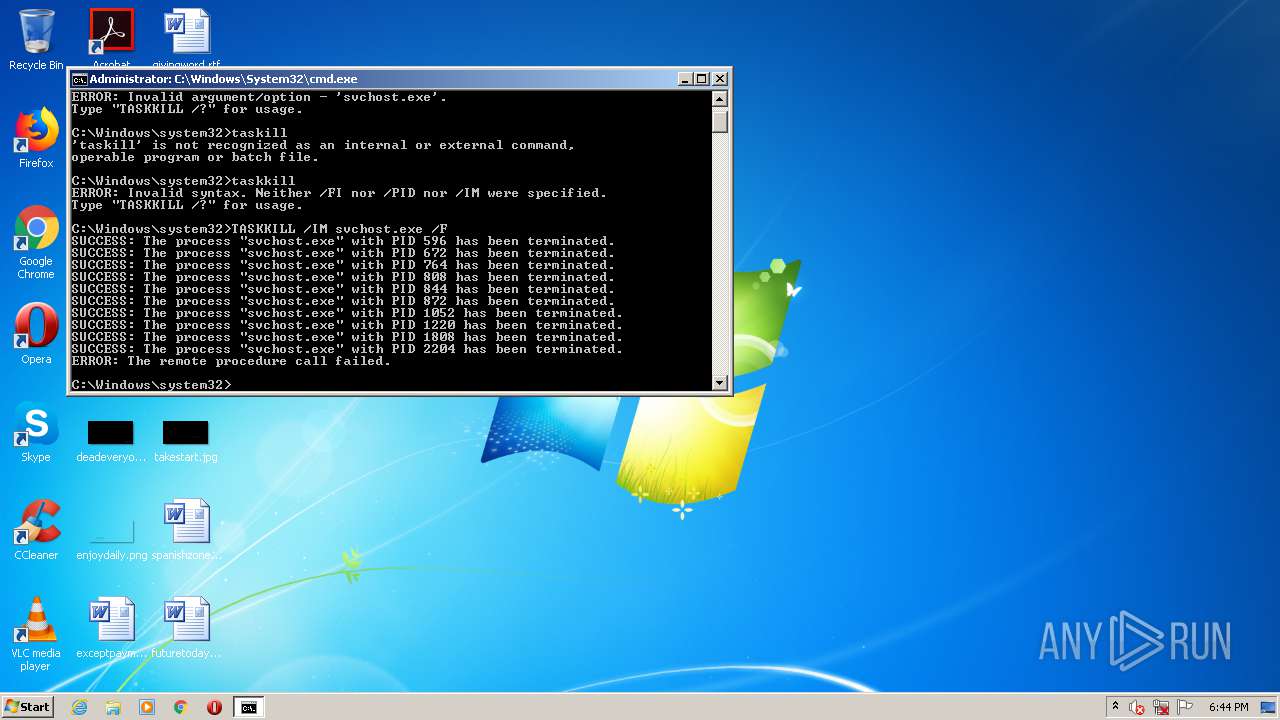Image resolution: width=1280 pixels, height=720 pixels.
Task: Select the deadeveryo... black image file
Action: 111,441
